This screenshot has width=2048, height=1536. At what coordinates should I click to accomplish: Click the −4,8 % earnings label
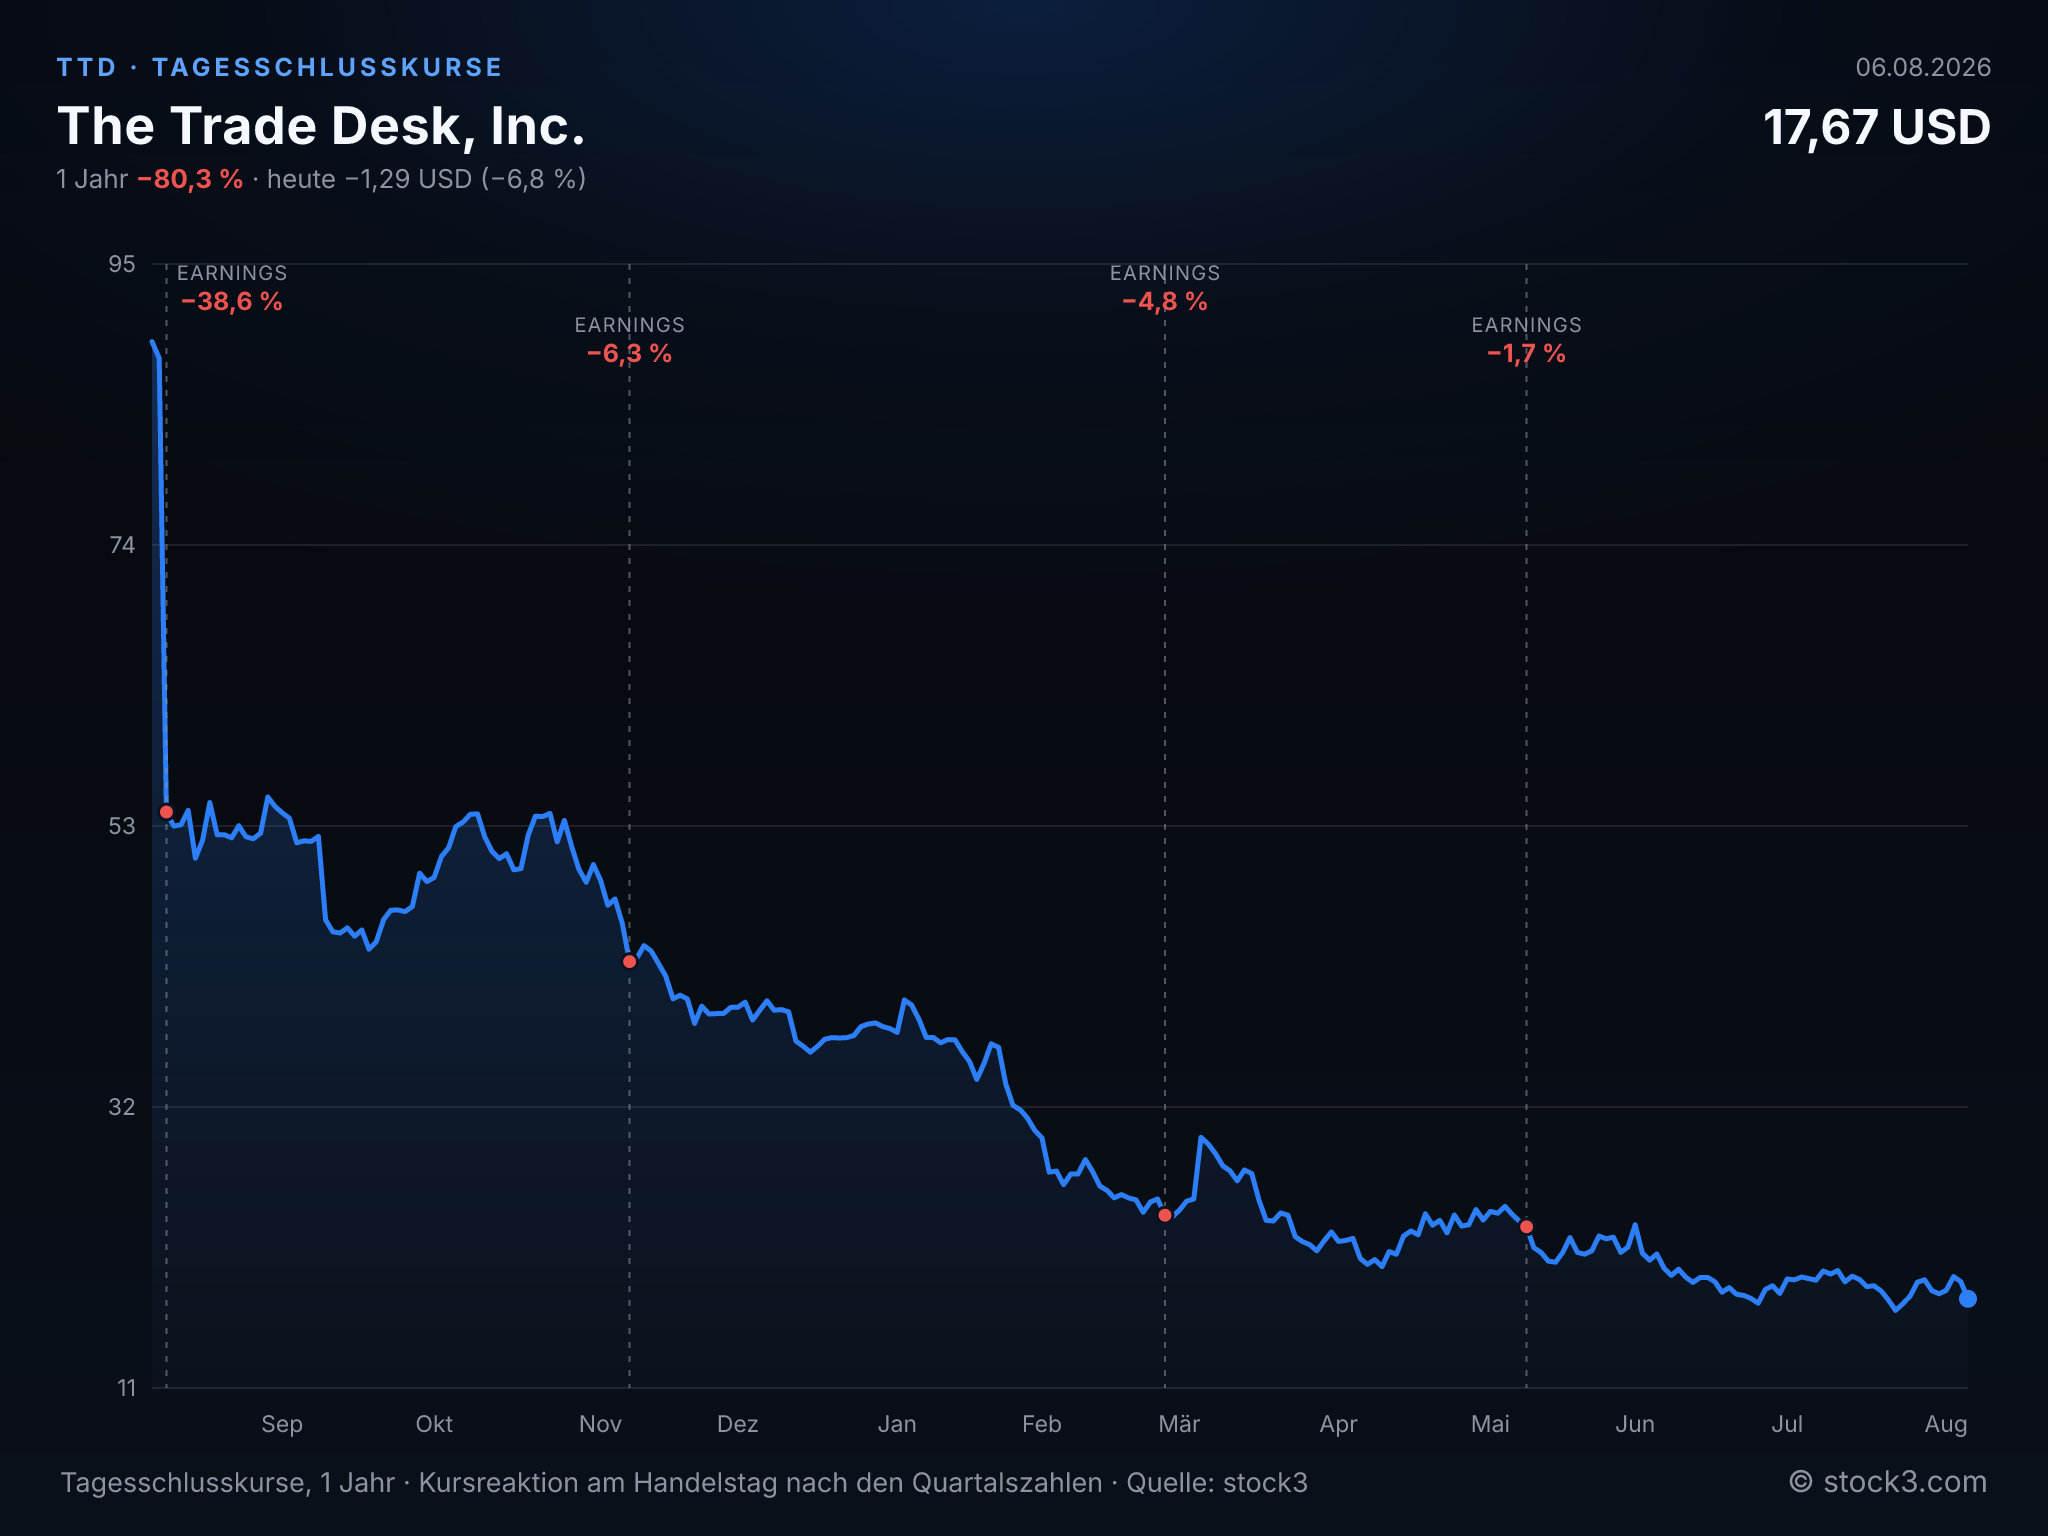pos(1165,302)
